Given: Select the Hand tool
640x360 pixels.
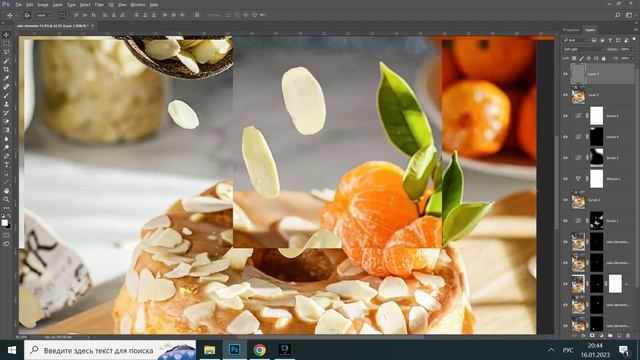Looking at the screenshot, I should 6,191.
